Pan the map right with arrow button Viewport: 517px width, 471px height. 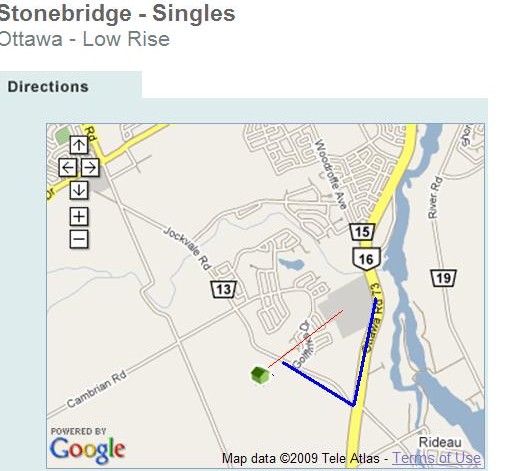[90, 167]
